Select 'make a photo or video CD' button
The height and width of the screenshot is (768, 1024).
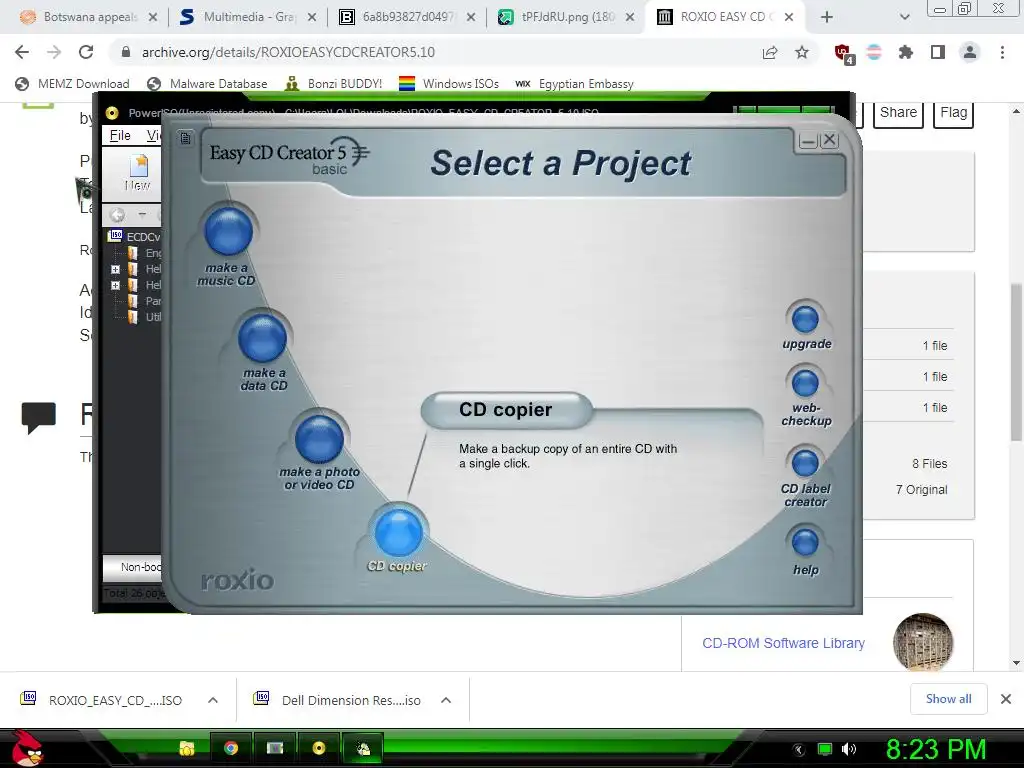tap(319, 438)
